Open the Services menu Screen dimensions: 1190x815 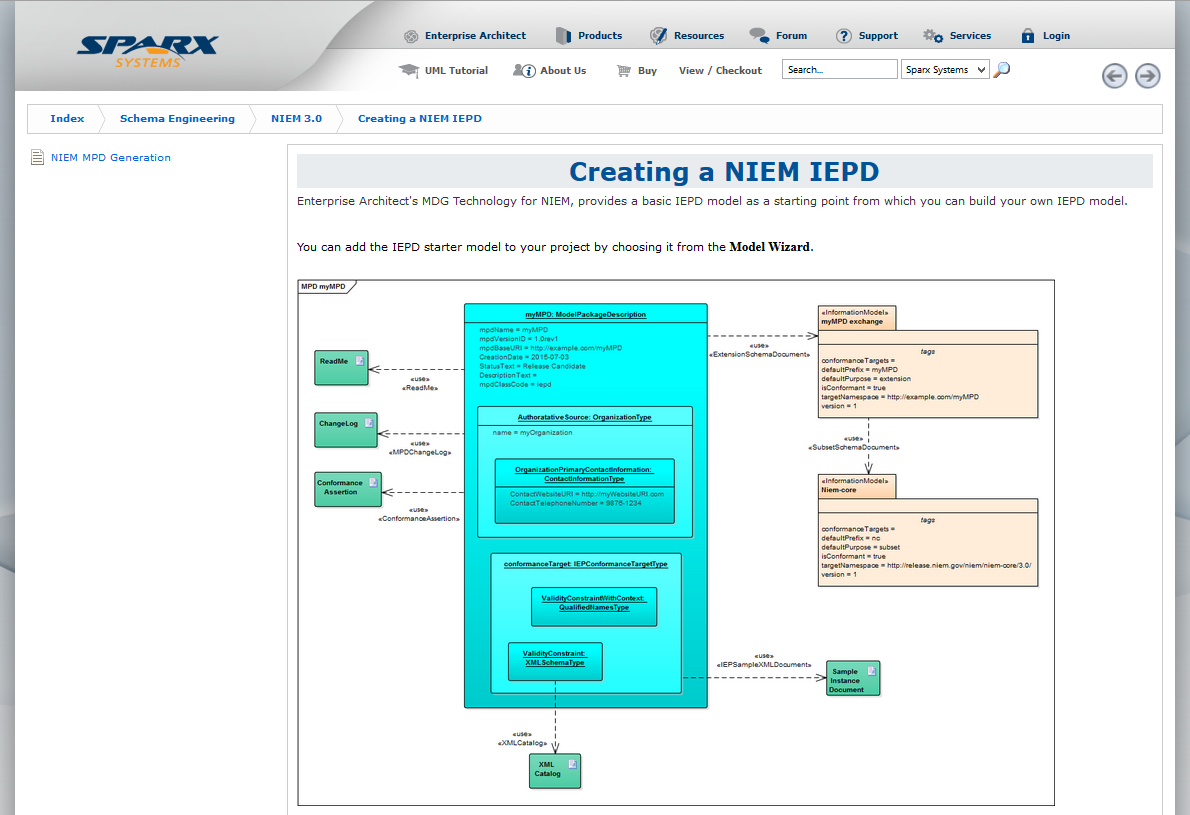click(x=970, y=36)
